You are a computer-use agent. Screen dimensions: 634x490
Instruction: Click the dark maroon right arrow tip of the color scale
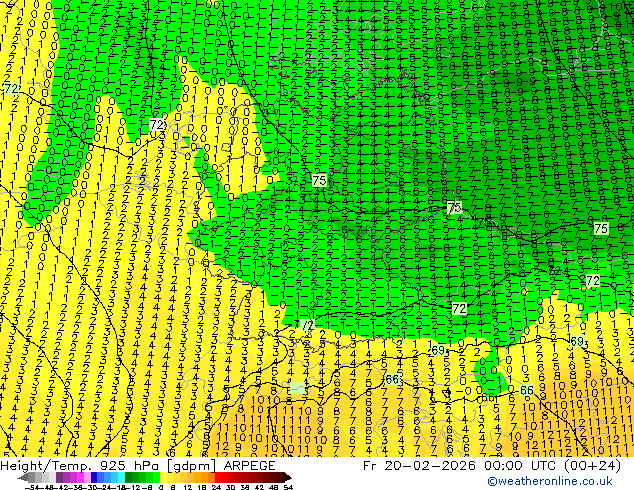(287, 477)
